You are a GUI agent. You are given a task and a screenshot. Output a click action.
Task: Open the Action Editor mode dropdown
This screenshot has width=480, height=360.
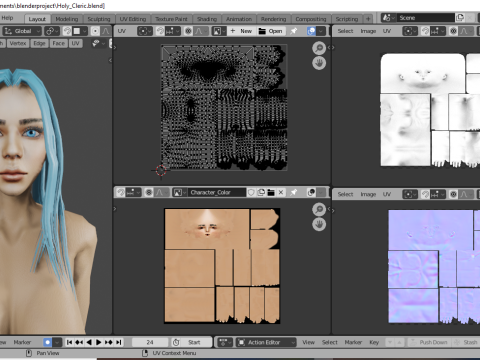(x=266, y=342)
